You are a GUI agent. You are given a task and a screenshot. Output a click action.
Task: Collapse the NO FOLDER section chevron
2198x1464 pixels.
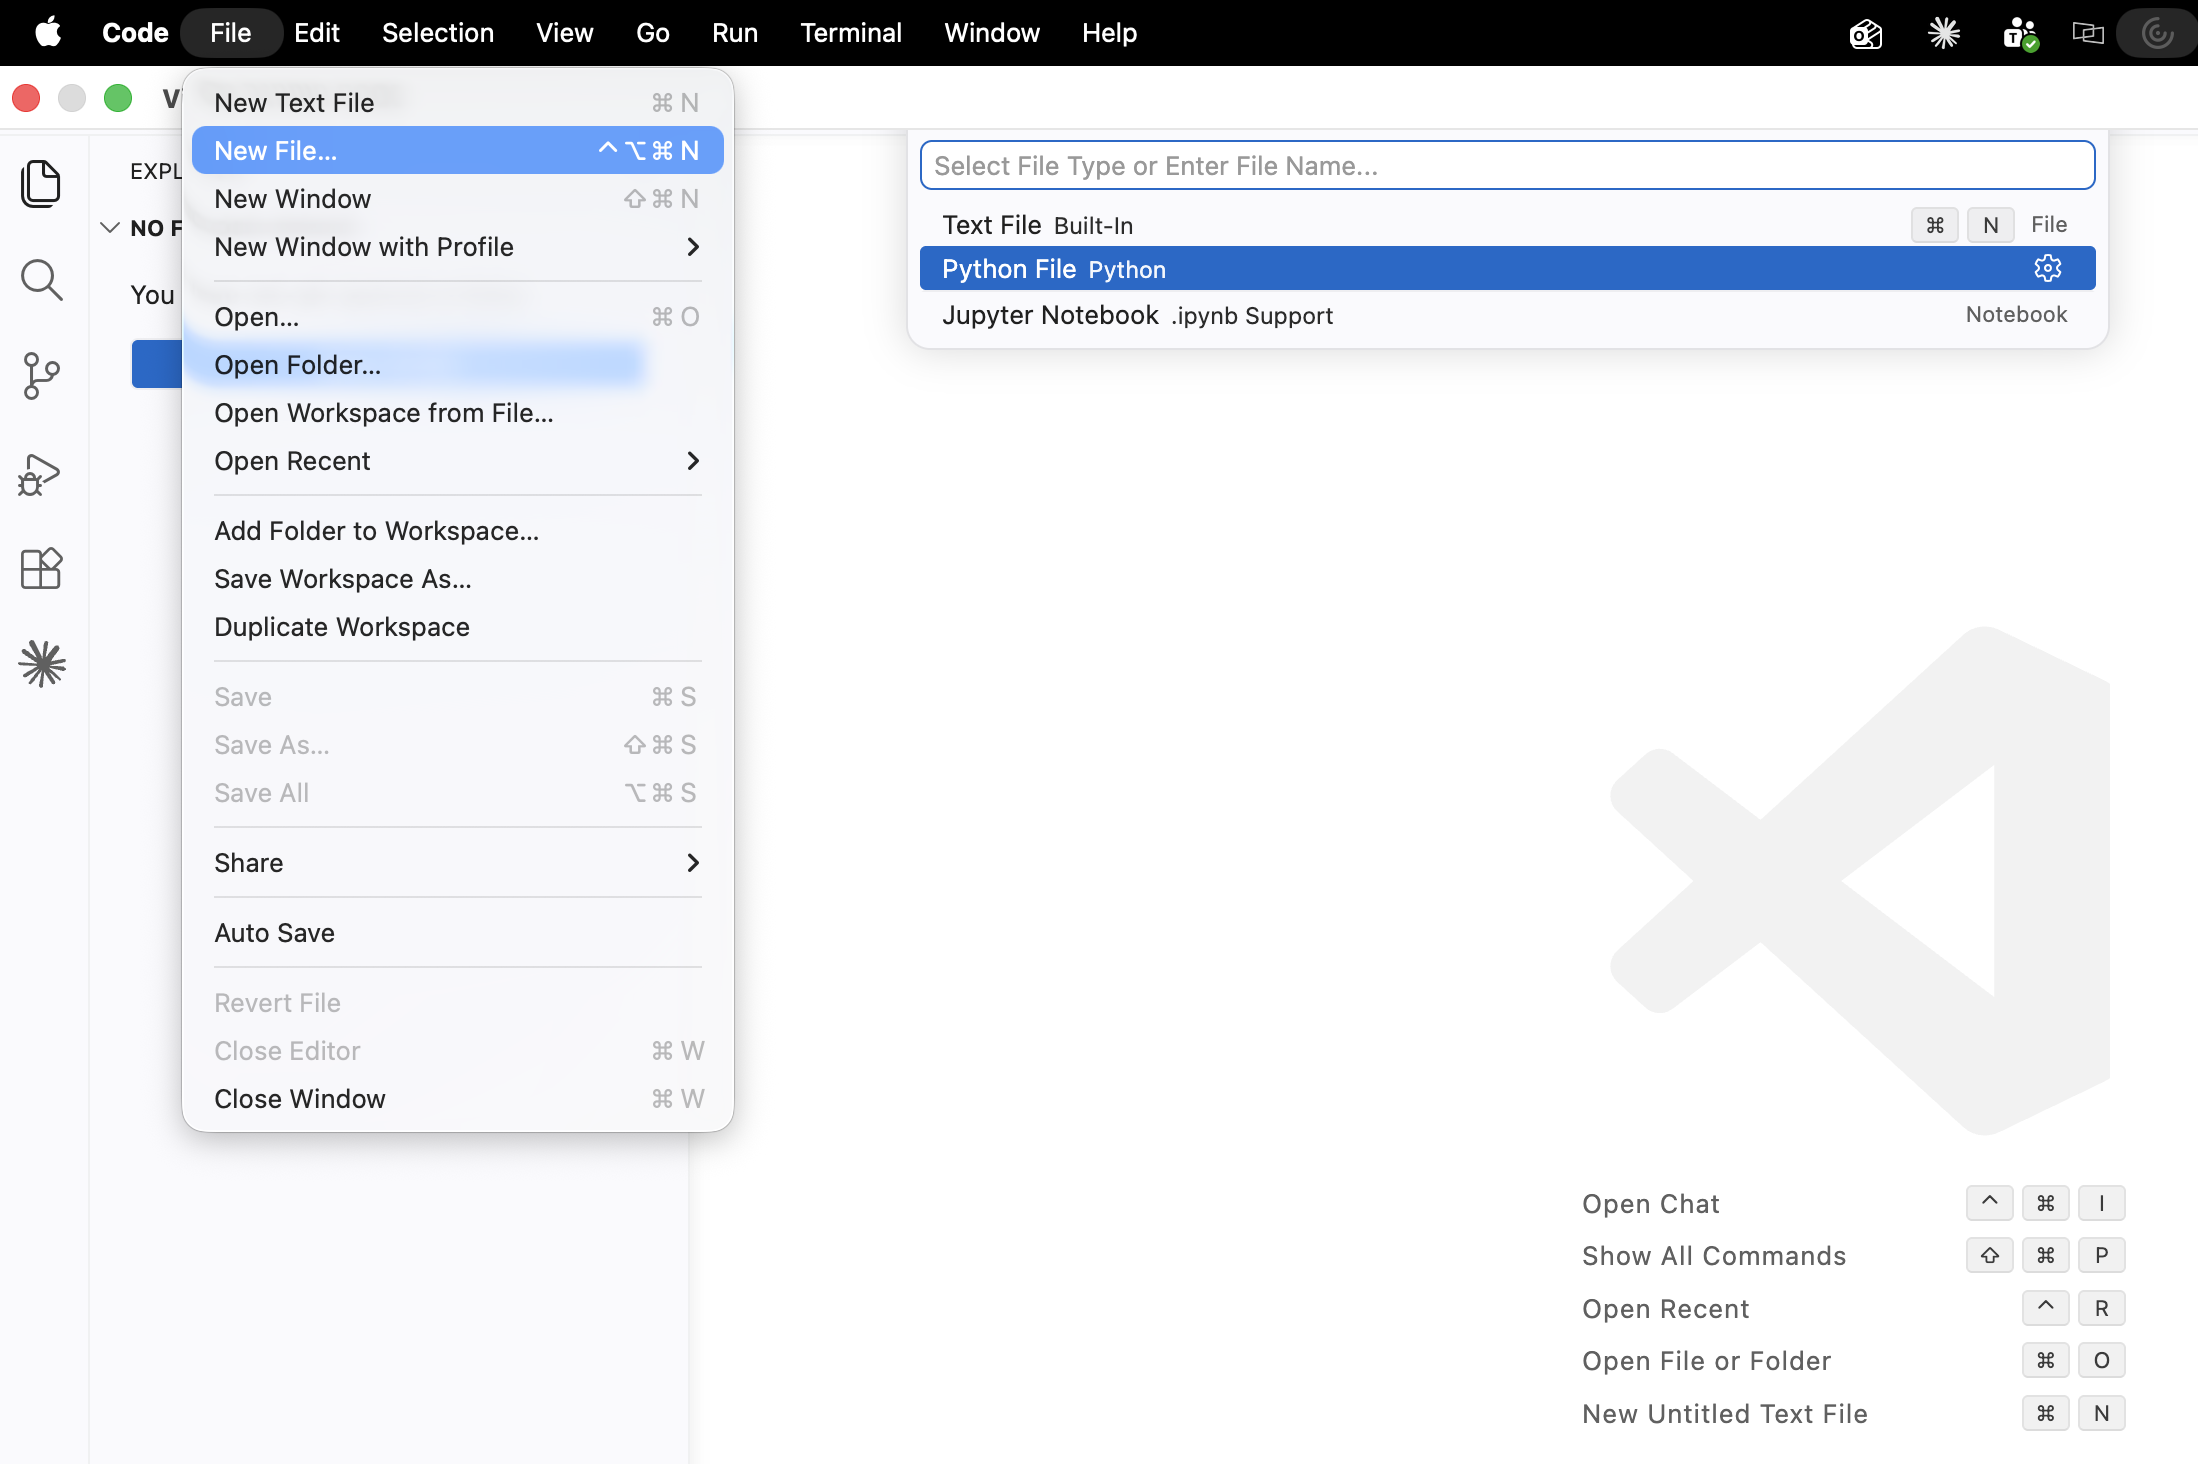(110, 228)
